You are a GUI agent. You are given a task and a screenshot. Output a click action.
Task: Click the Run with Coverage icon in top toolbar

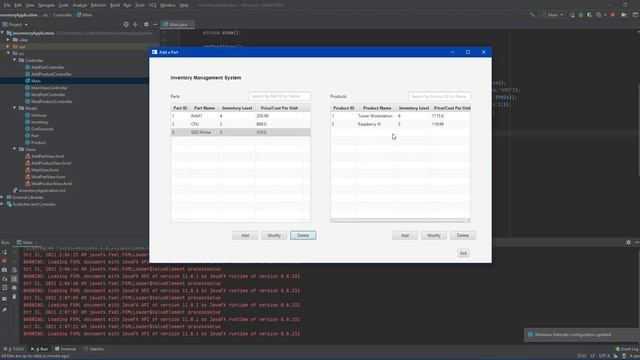click(589, 15)
